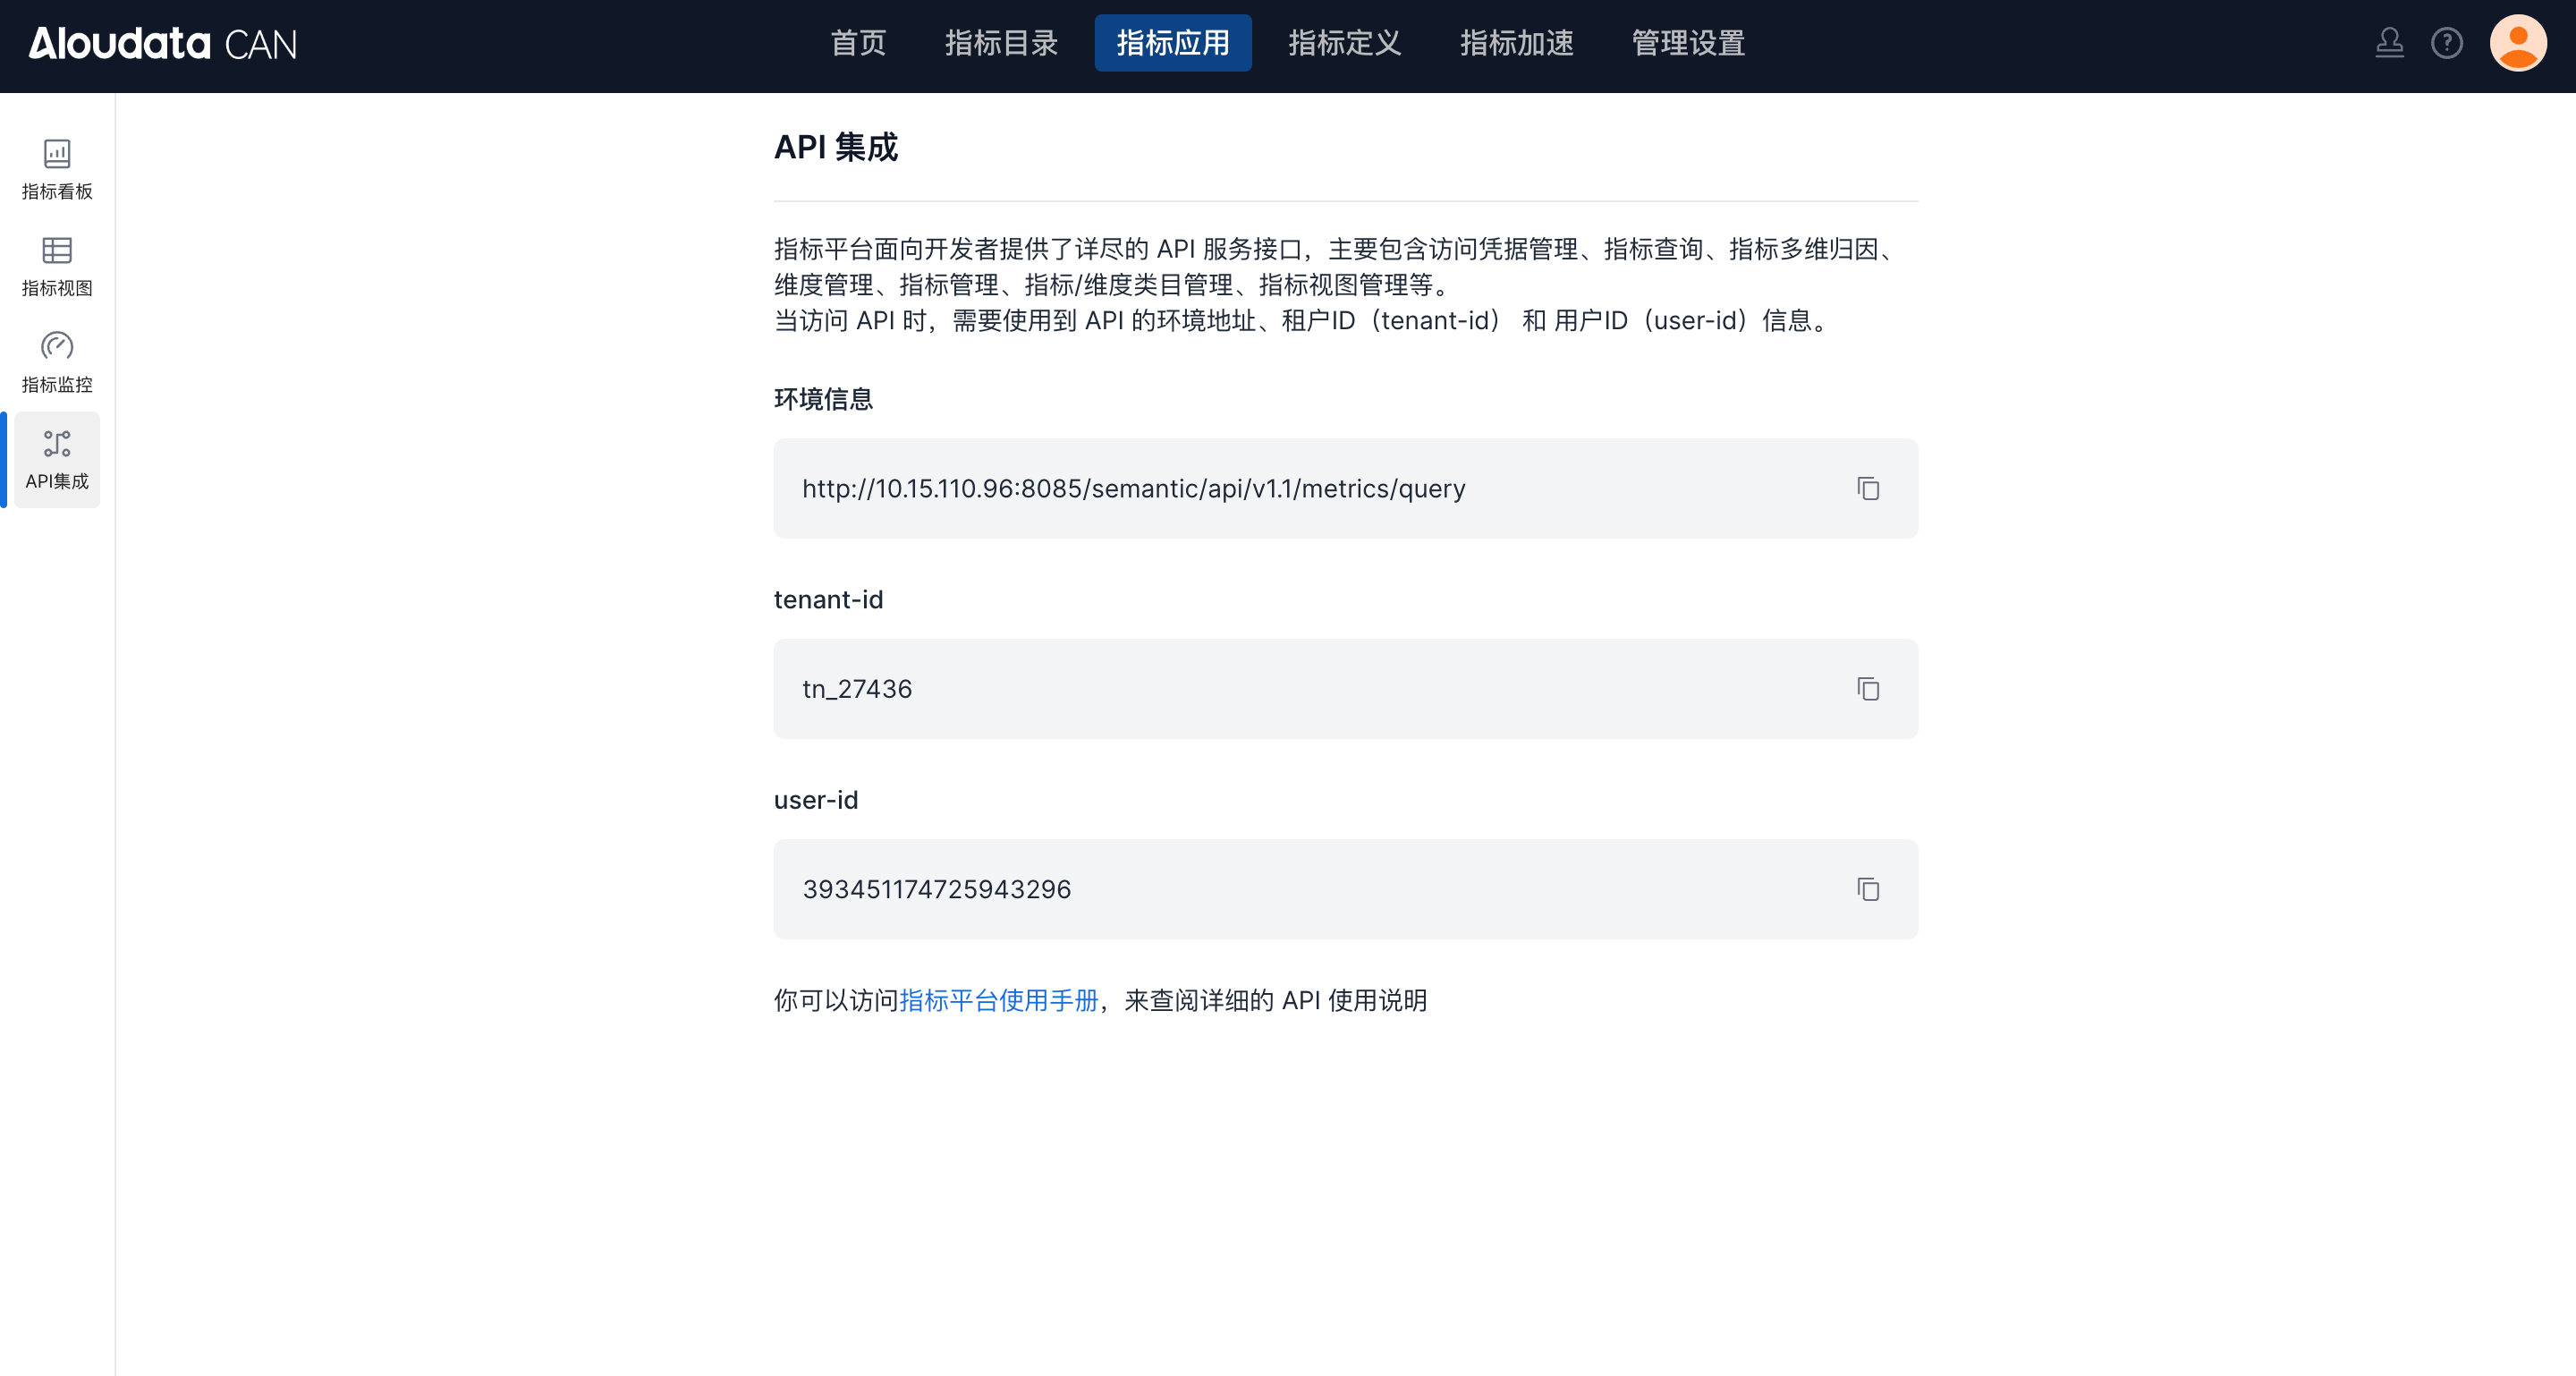The width and height of the screenshot is (2576, 1376).
Task: Open the help question mark icon
Action: pos(2446,43)
